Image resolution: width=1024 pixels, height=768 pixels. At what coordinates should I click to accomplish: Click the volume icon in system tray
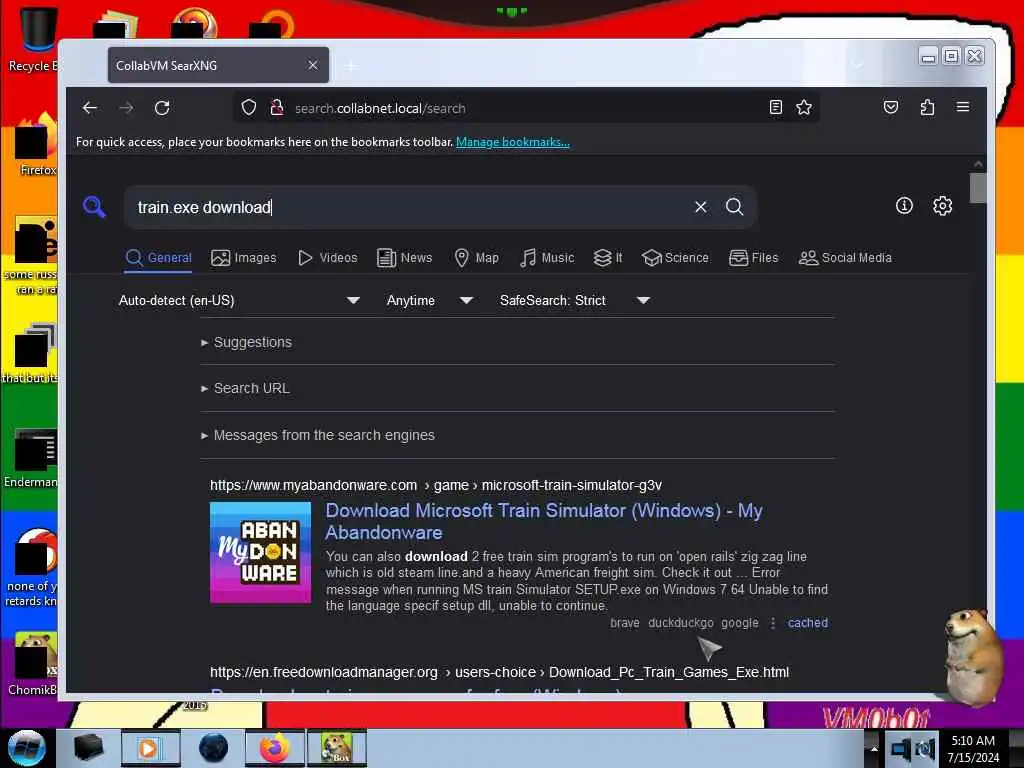click(925, 748)
